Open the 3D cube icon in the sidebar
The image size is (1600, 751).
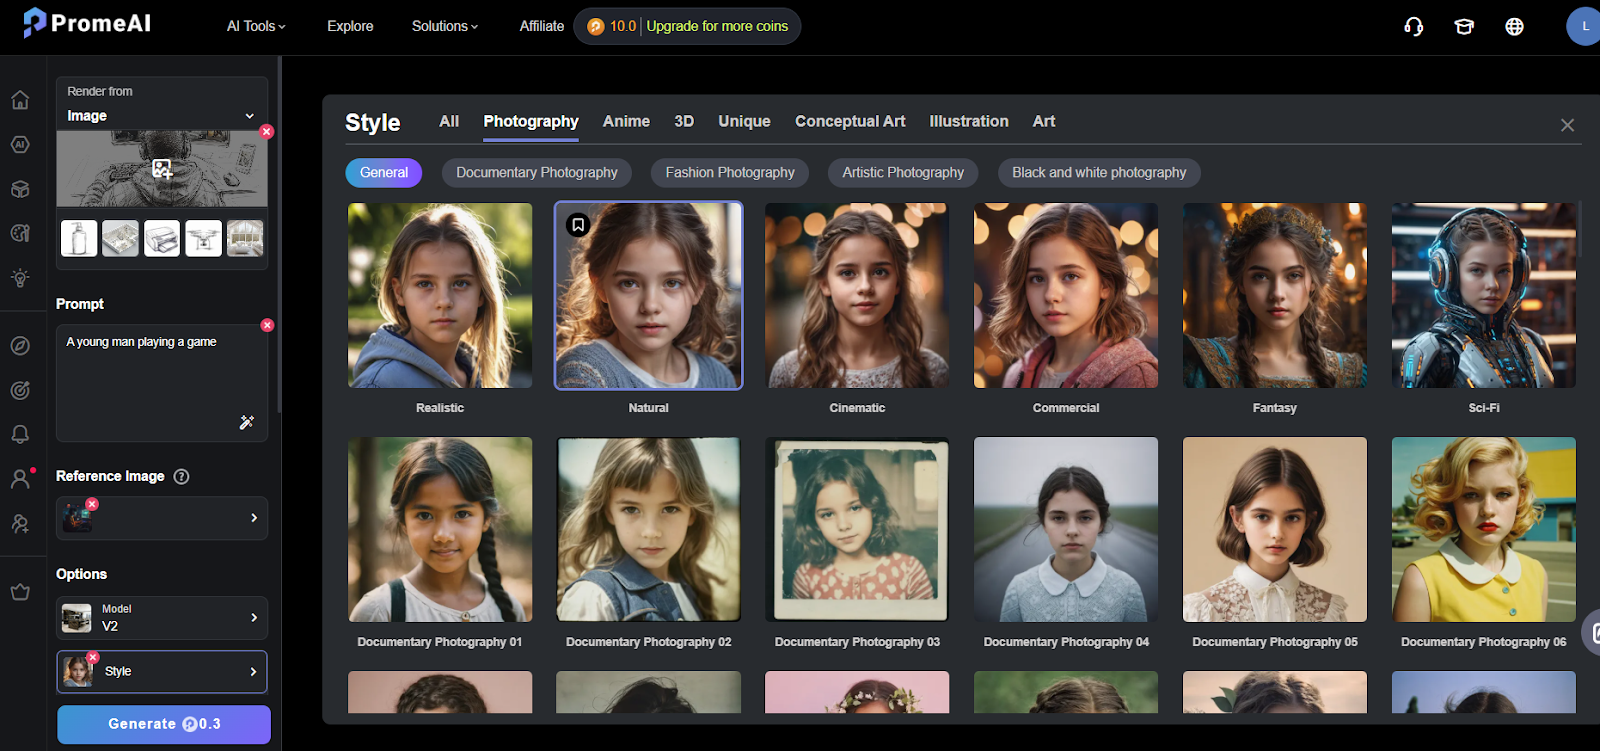pyautogui.click(x=20, y=189)
